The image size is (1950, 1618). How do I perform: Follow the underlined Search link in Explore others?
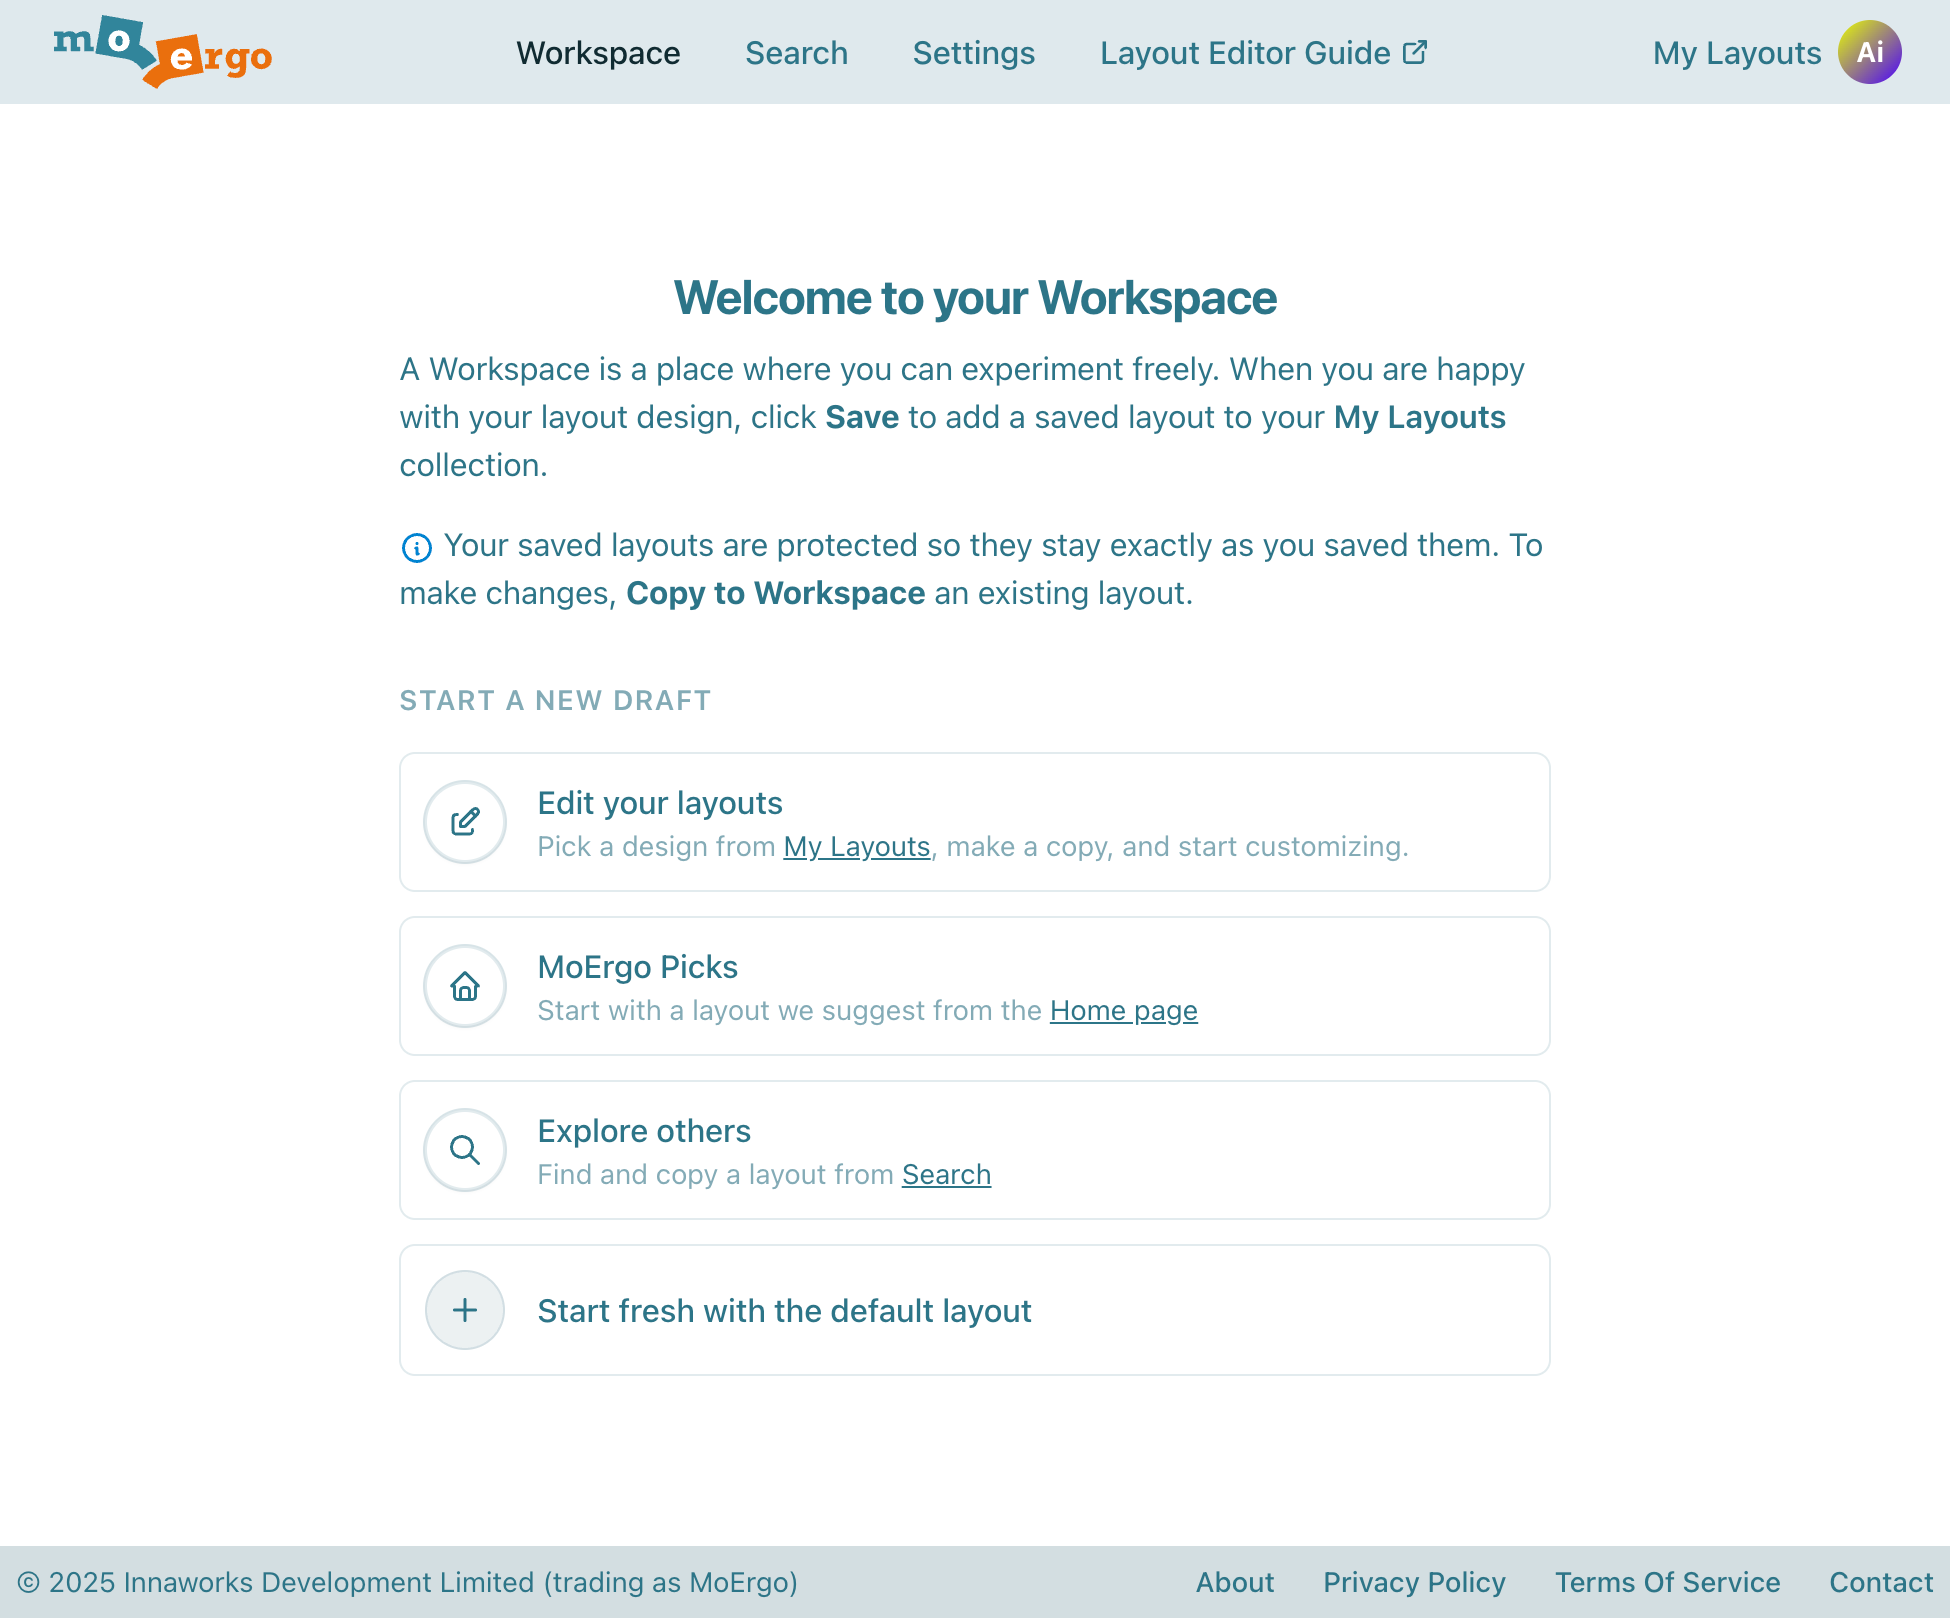946,1175
